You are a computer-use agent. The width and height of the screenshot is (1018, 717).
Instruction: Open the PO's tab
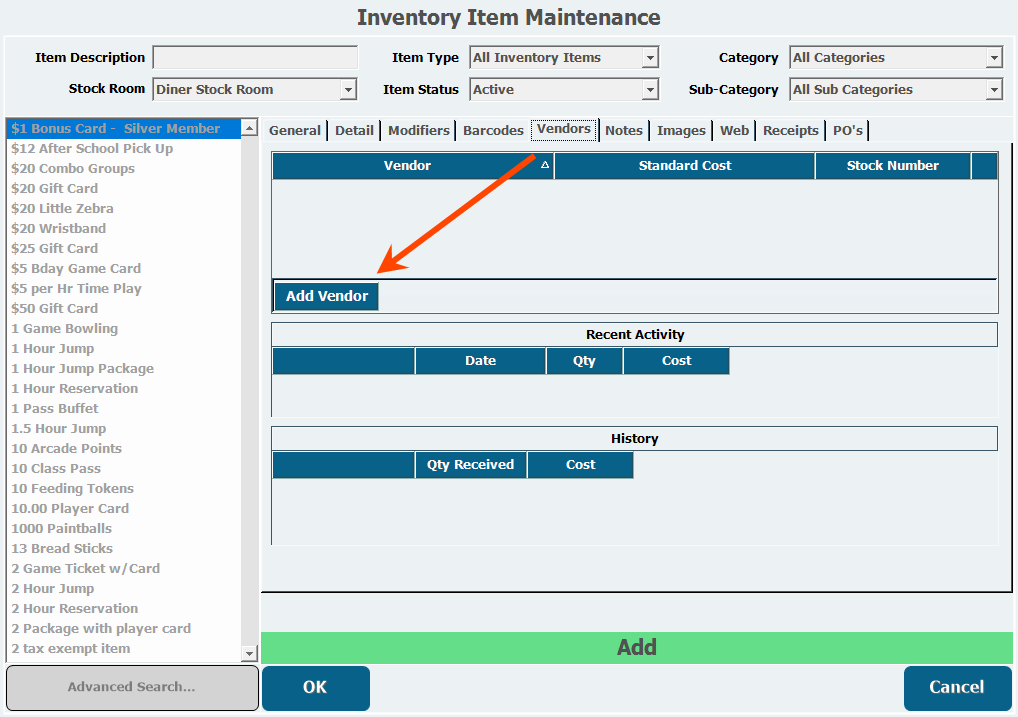click(x=847, y=131)
